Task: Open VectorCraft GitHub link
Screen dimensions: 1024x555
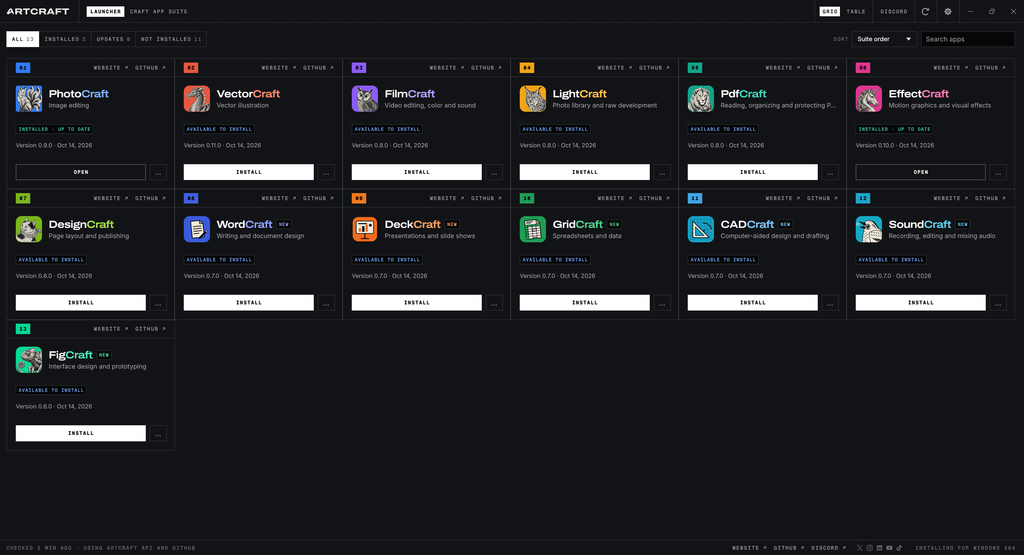Action: [318, 68]
